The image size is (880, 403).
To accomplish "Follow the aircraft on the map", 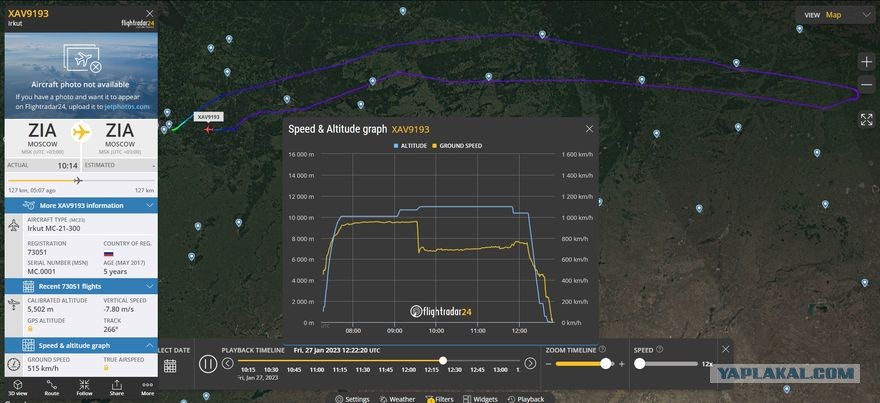I will (84, 388).
